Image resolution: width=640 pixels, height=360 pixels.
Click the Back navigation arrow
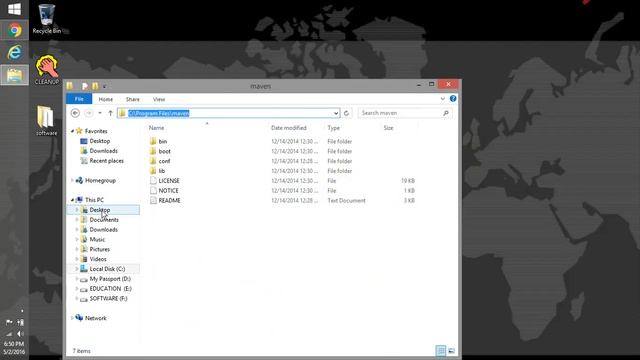pos(75,113)
